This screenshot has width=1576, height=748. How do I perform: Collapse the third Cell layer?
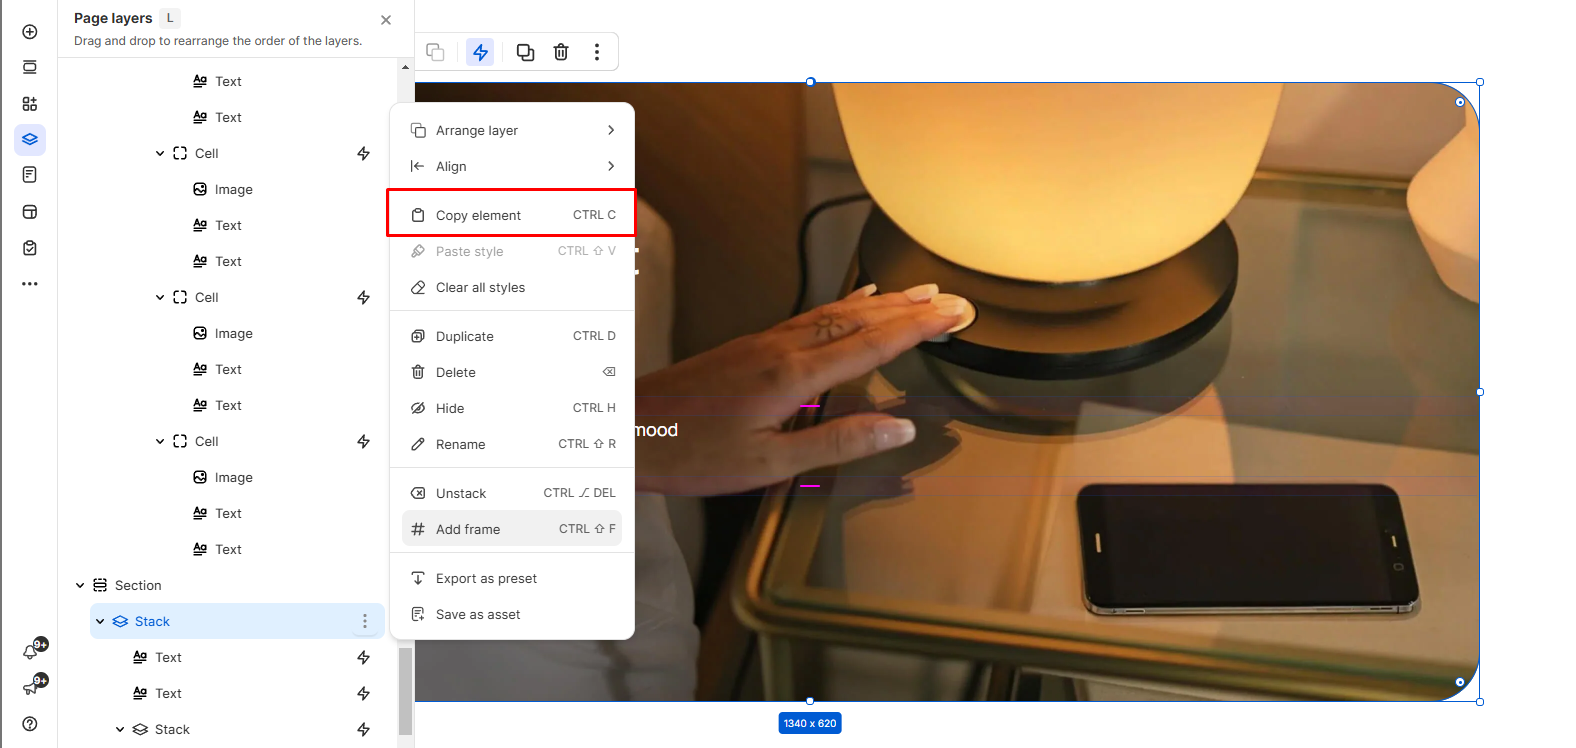(x=160, y=441)
